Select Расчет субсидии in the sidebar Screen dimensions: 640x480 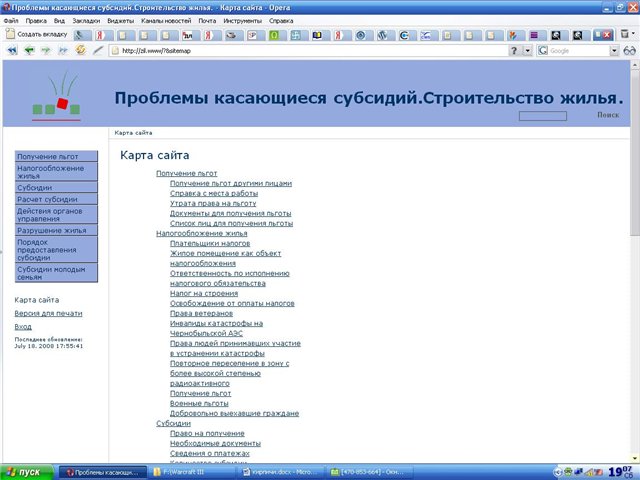pos(47,199)
